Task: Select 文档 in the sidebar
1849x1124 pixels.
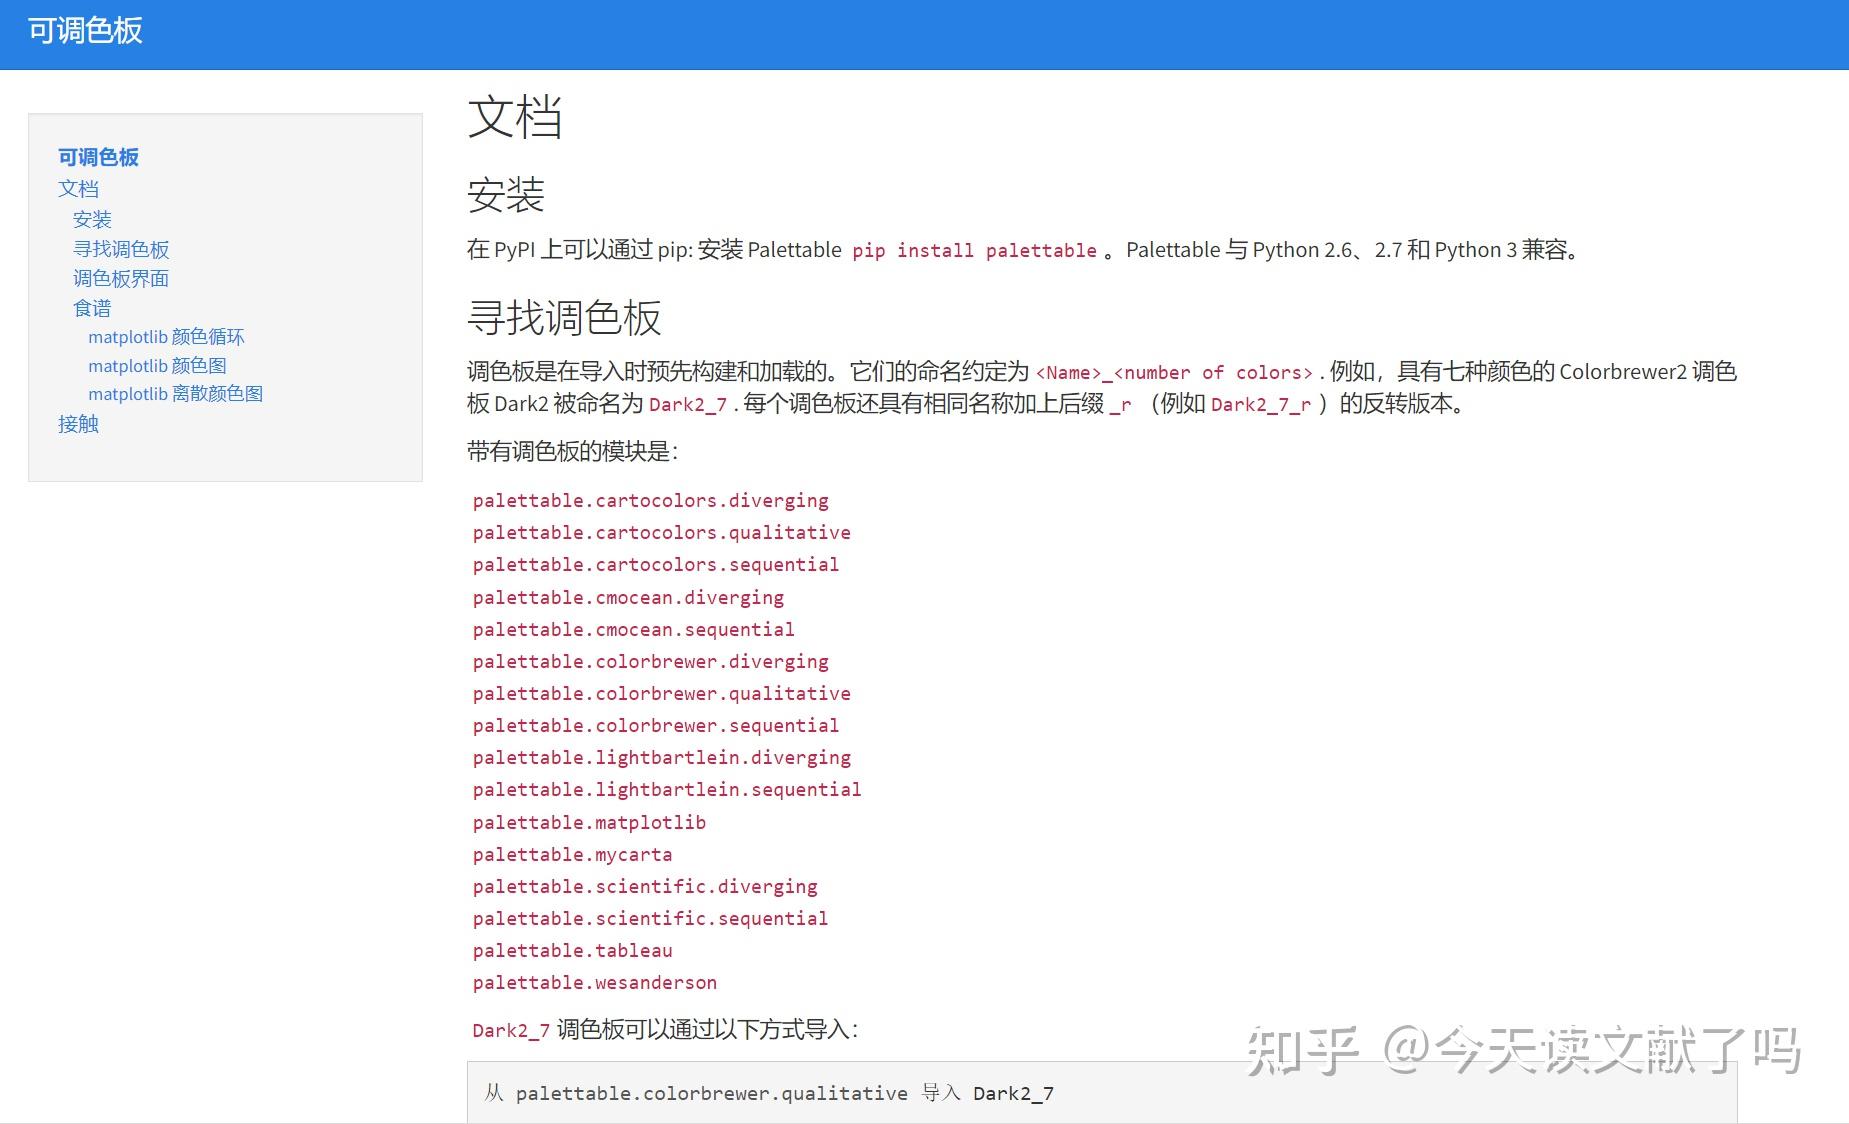Action: [x=79, y=188]
